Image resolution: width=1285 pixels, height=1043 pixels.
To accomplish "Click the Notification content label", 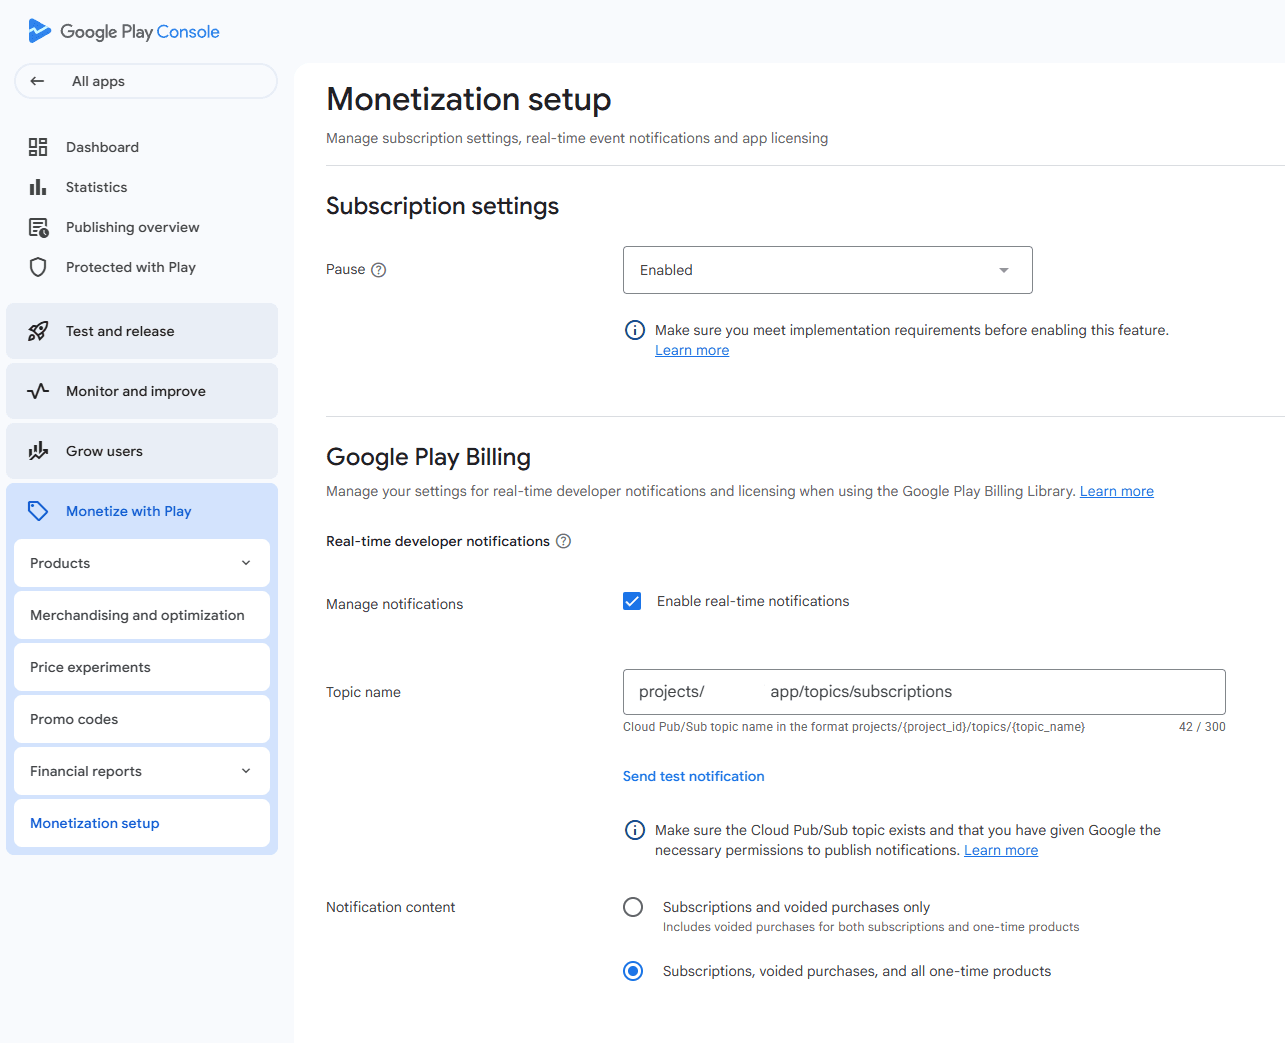I will coord(390,907).
